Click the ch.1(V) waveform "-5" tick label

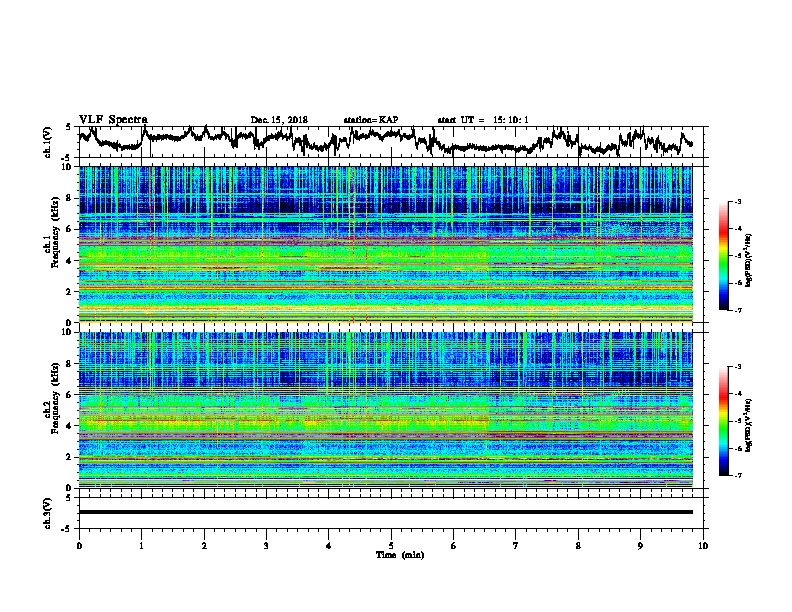(x=67, y=158)
